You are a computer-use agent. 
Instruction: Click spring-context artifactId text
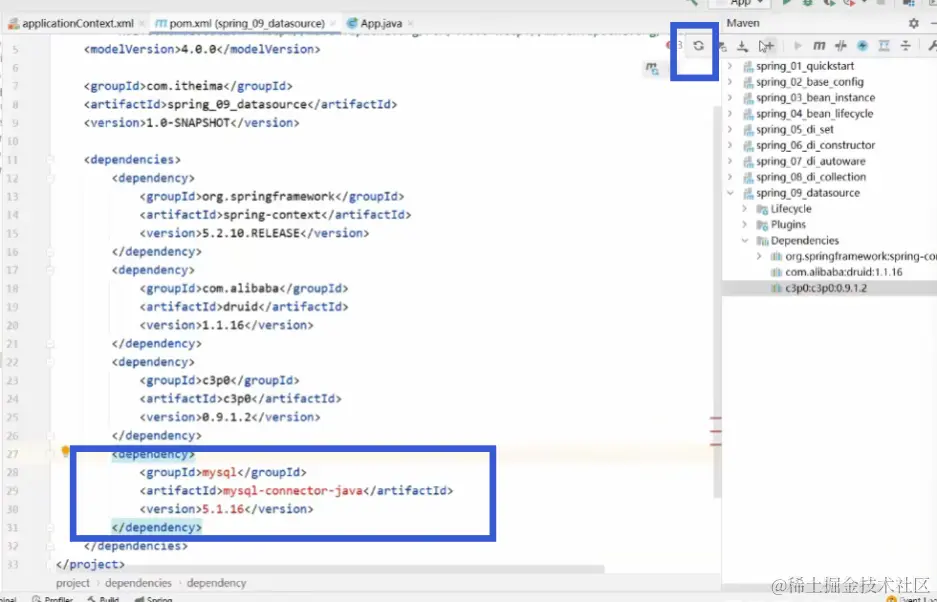(x=272, y=215)
